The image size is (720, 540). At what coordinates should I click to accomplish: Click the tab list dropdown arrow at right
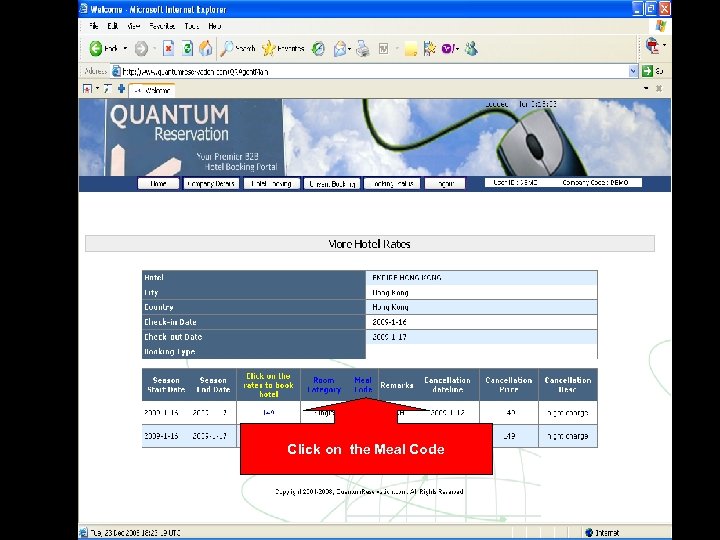point(646,88)
